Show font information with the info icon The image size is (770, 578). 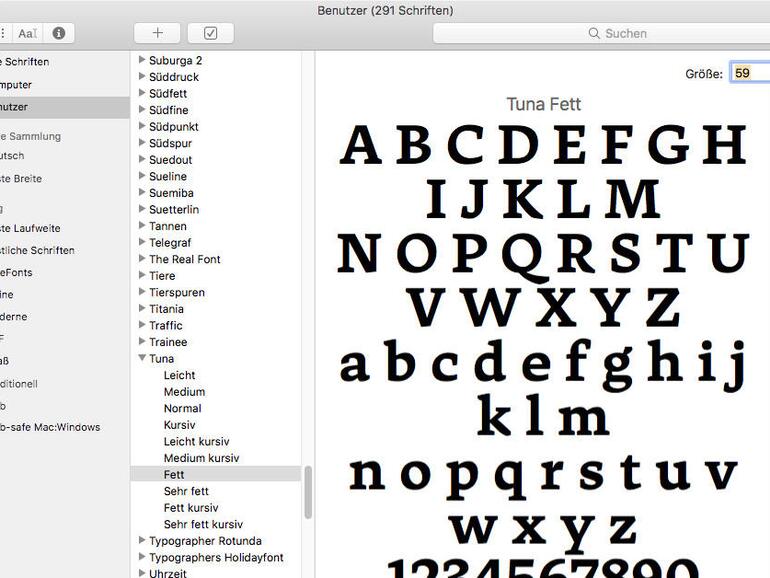58,33
